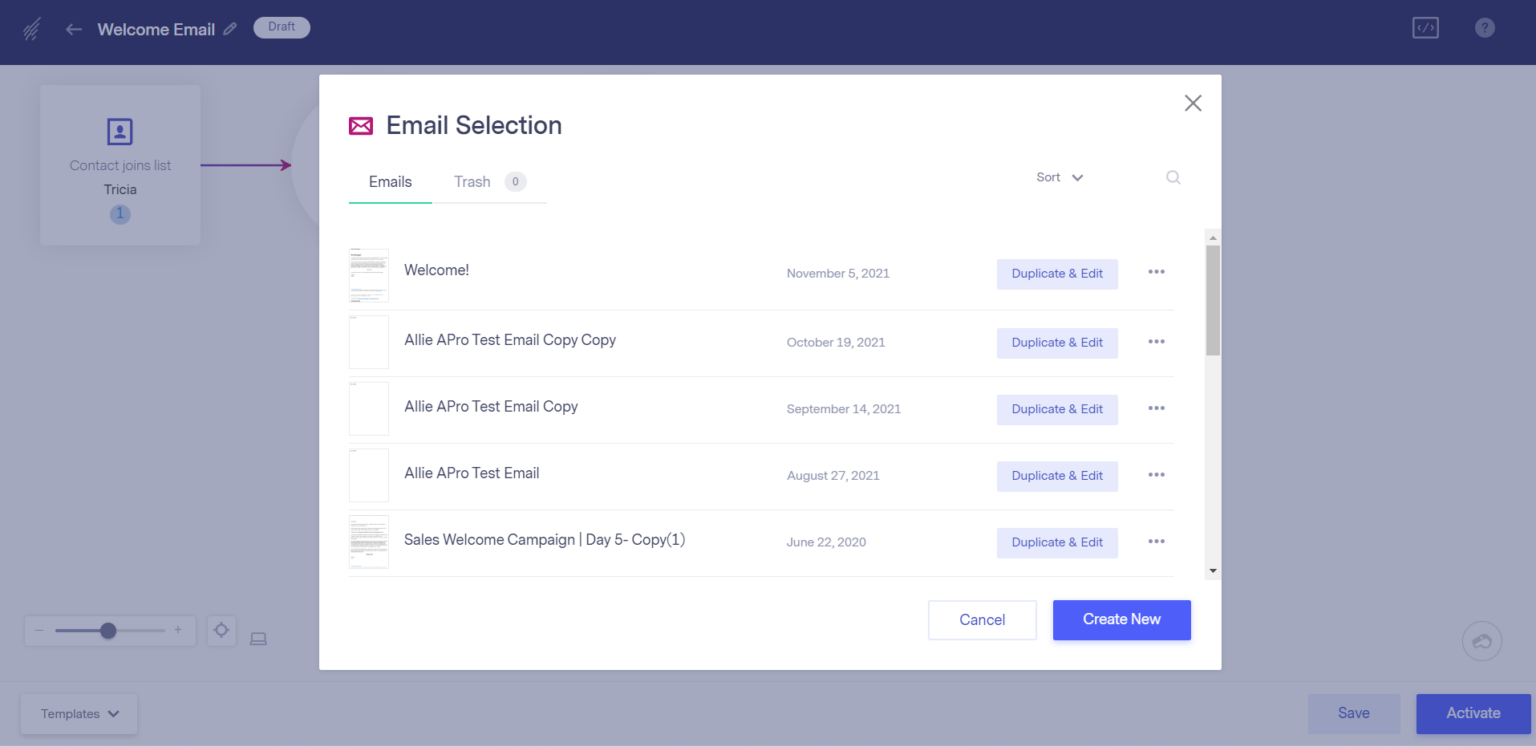Click the plus icon to zoom in
The width and height of the screenshot is (1536, 747).
[x=178, y=630]
